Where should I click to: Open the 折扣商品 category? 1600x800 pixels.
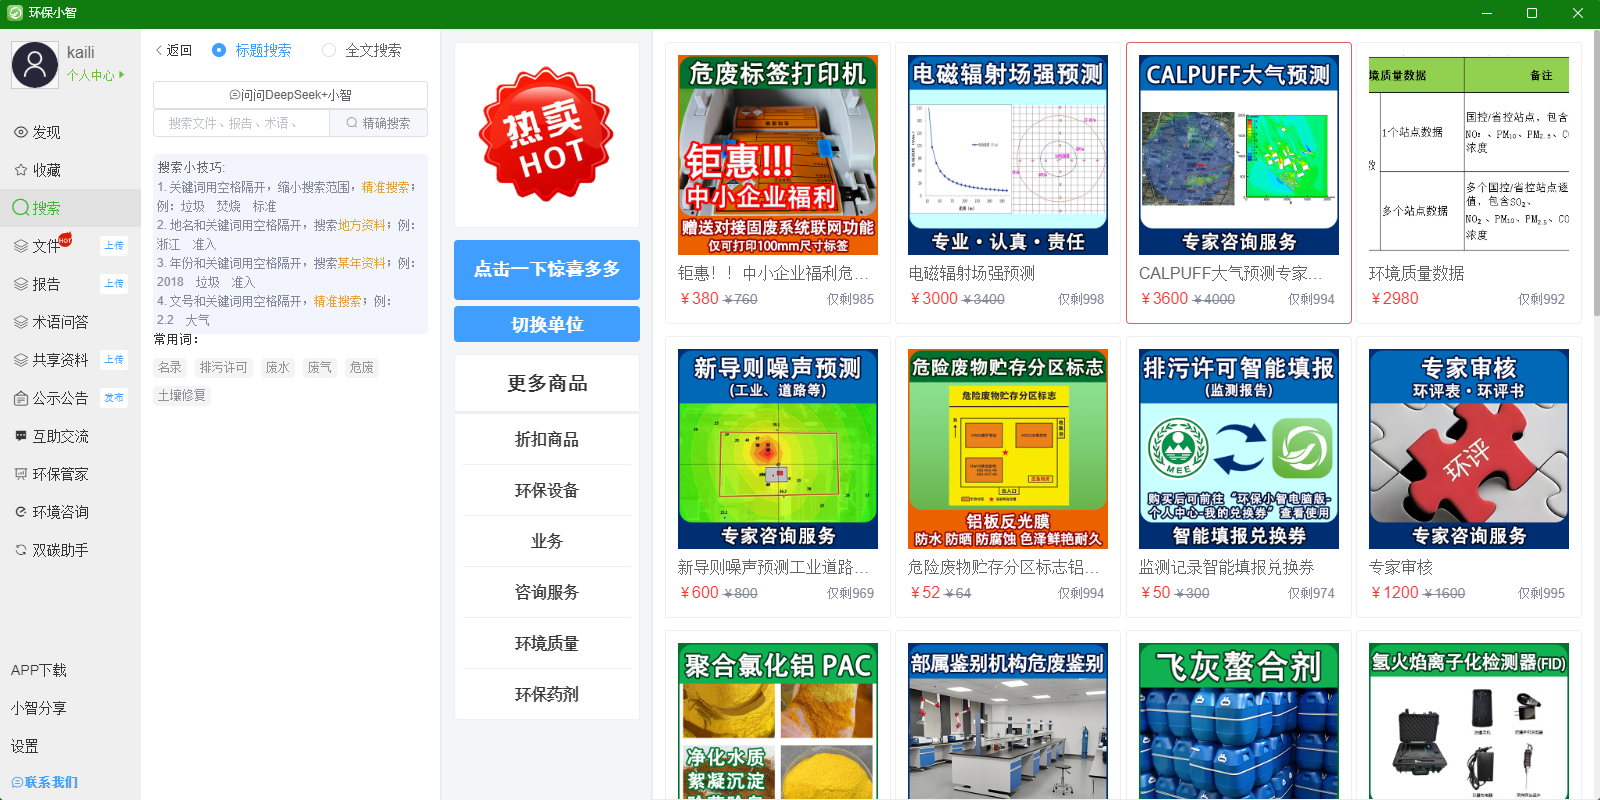coord(547,439)
